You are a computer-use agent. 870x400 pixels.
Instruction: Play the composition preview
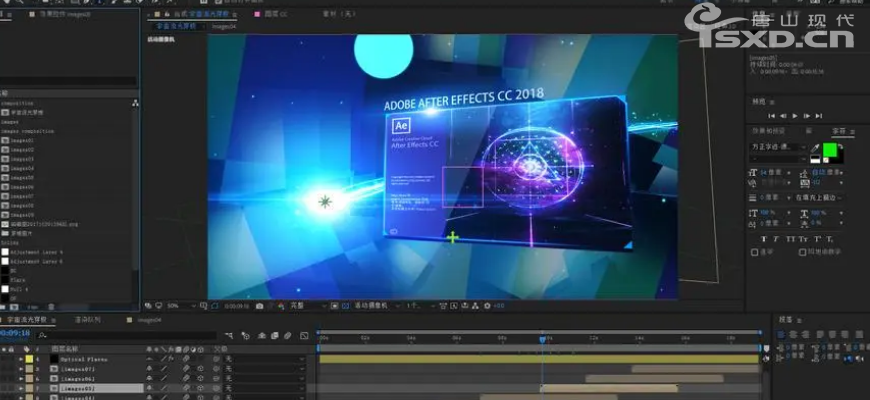pyautogui.click(x=795, y=116)
